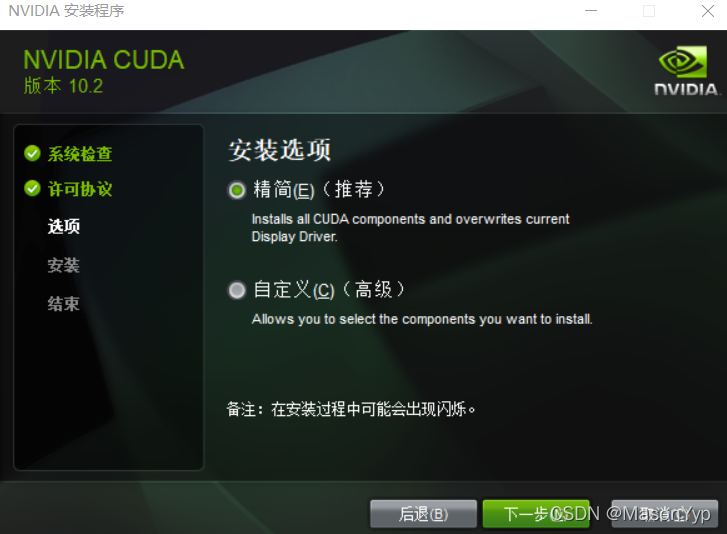727x534 pixels.
Task: Click the green checkmark beside 系统检查
Action: [32, 153]
